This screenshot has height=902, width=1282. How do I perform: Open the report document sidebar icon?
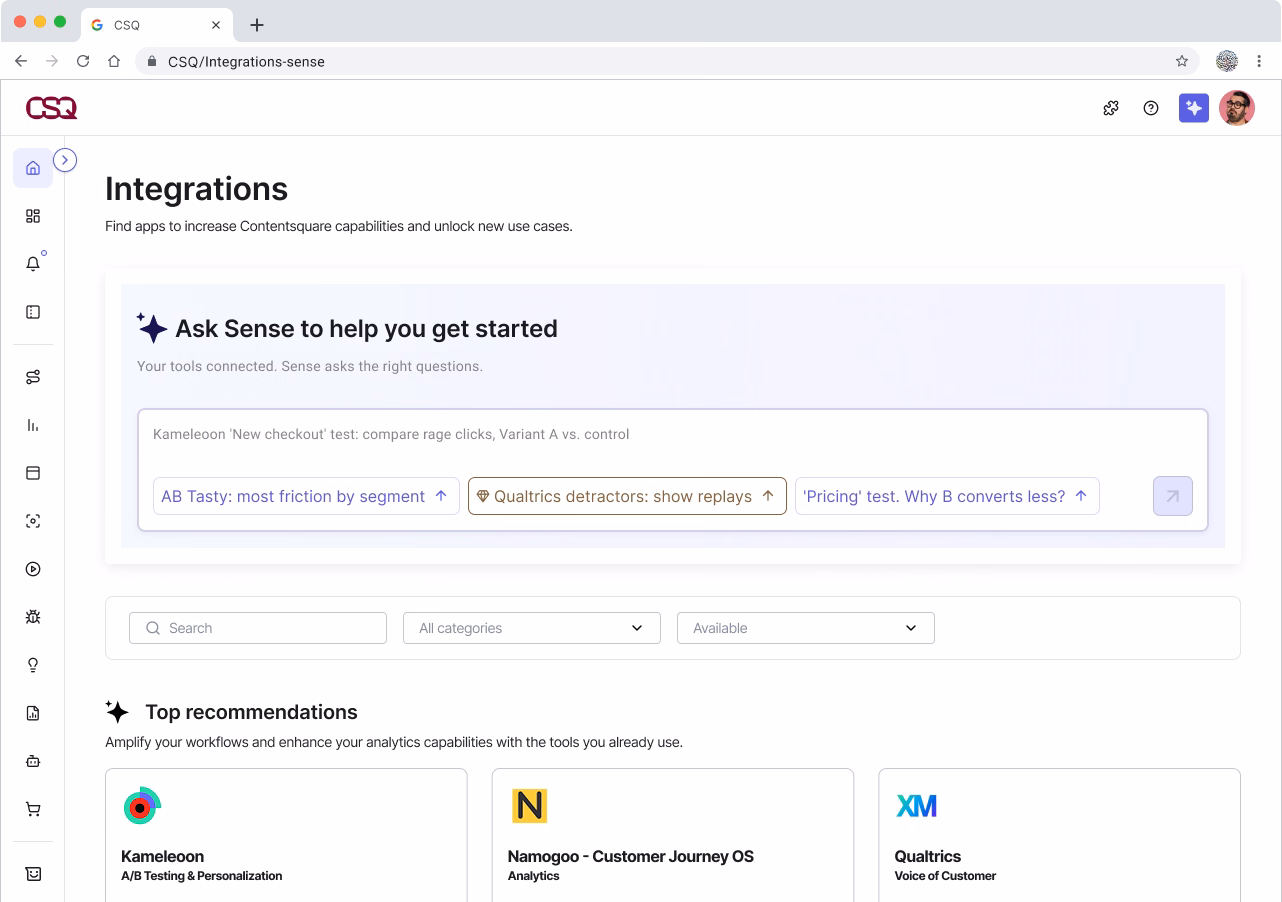(33, 713)
